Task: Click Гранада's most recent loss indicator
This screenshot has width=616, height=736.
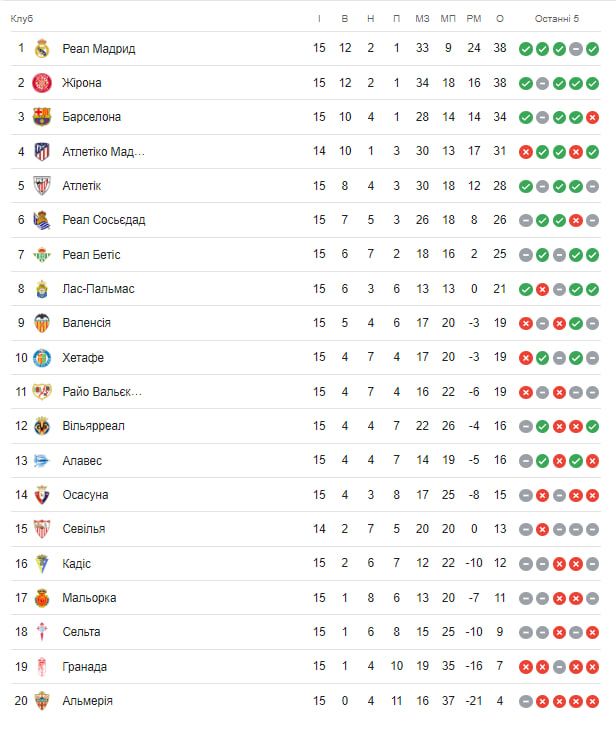Action: coord(593,667)
